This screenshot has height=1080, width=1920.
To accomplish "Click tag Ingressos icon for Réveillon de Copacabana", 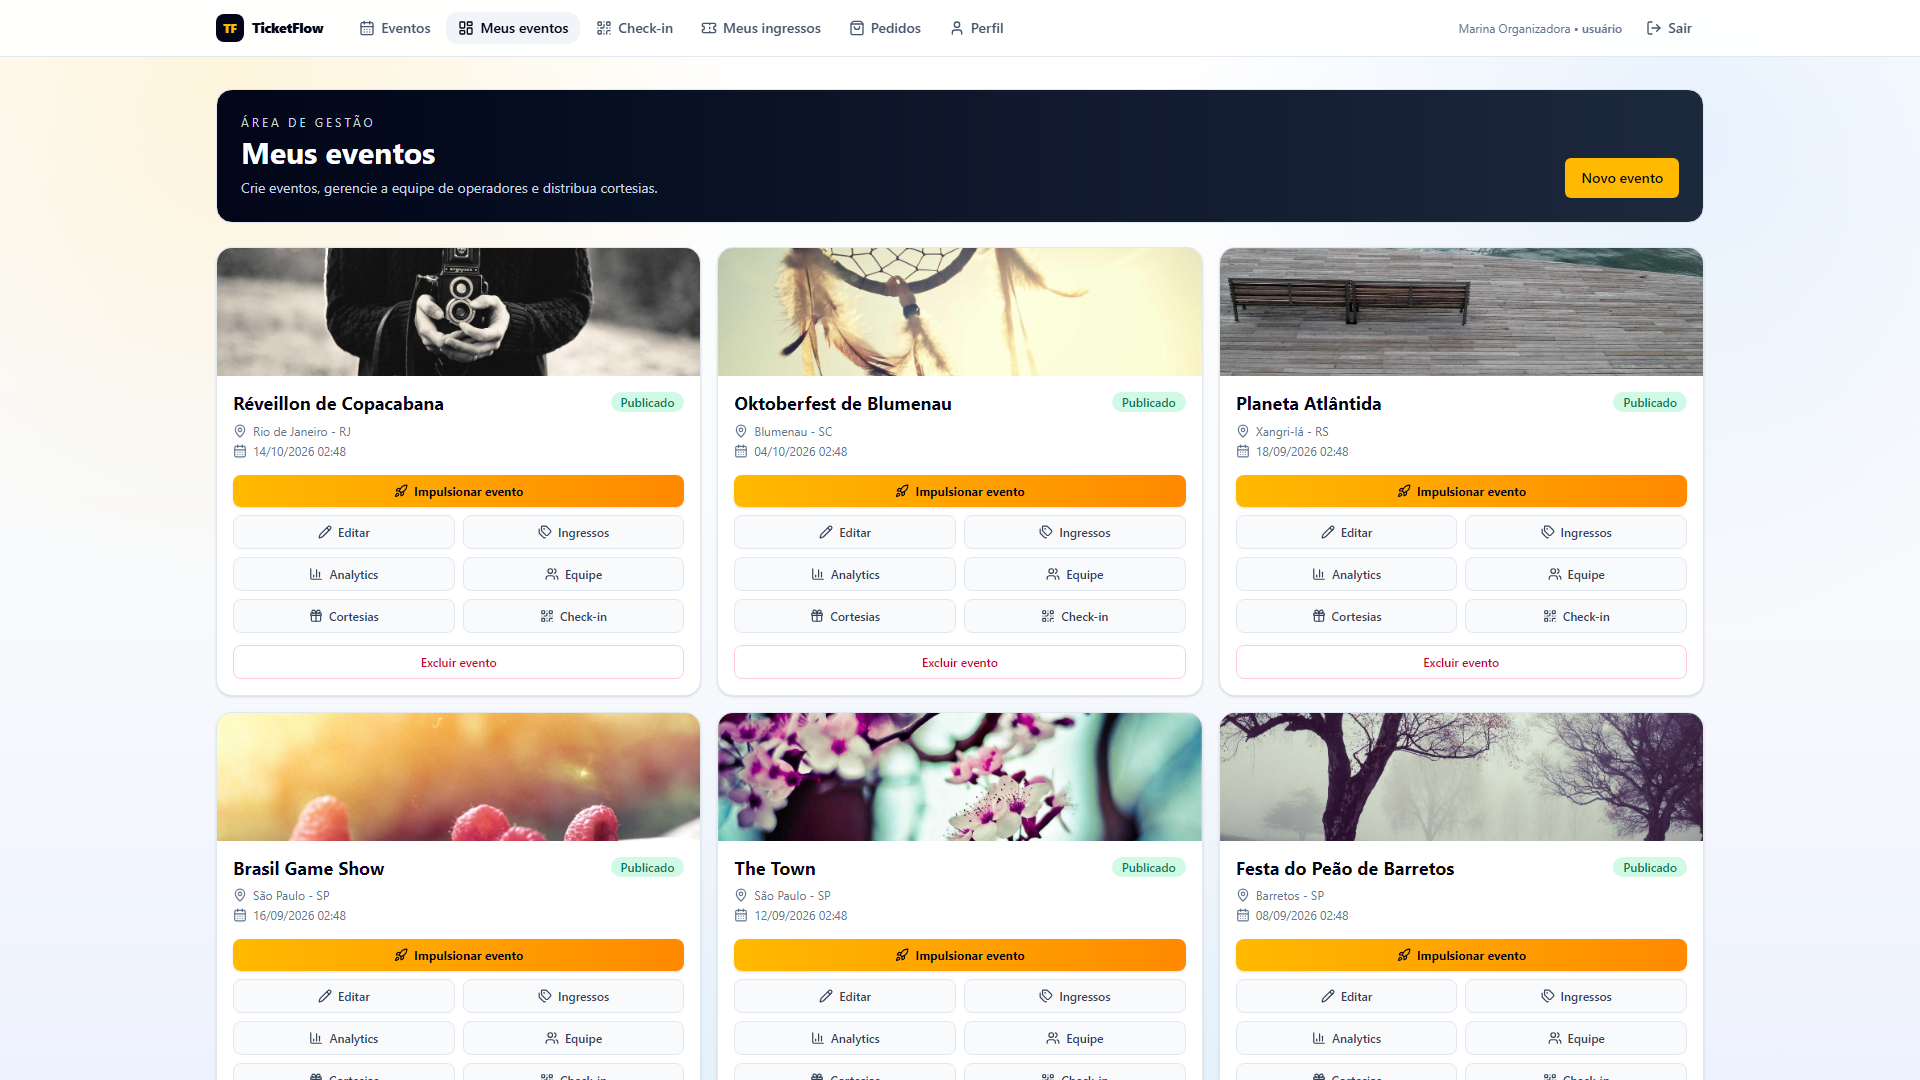I will click(x=545, y=532).
